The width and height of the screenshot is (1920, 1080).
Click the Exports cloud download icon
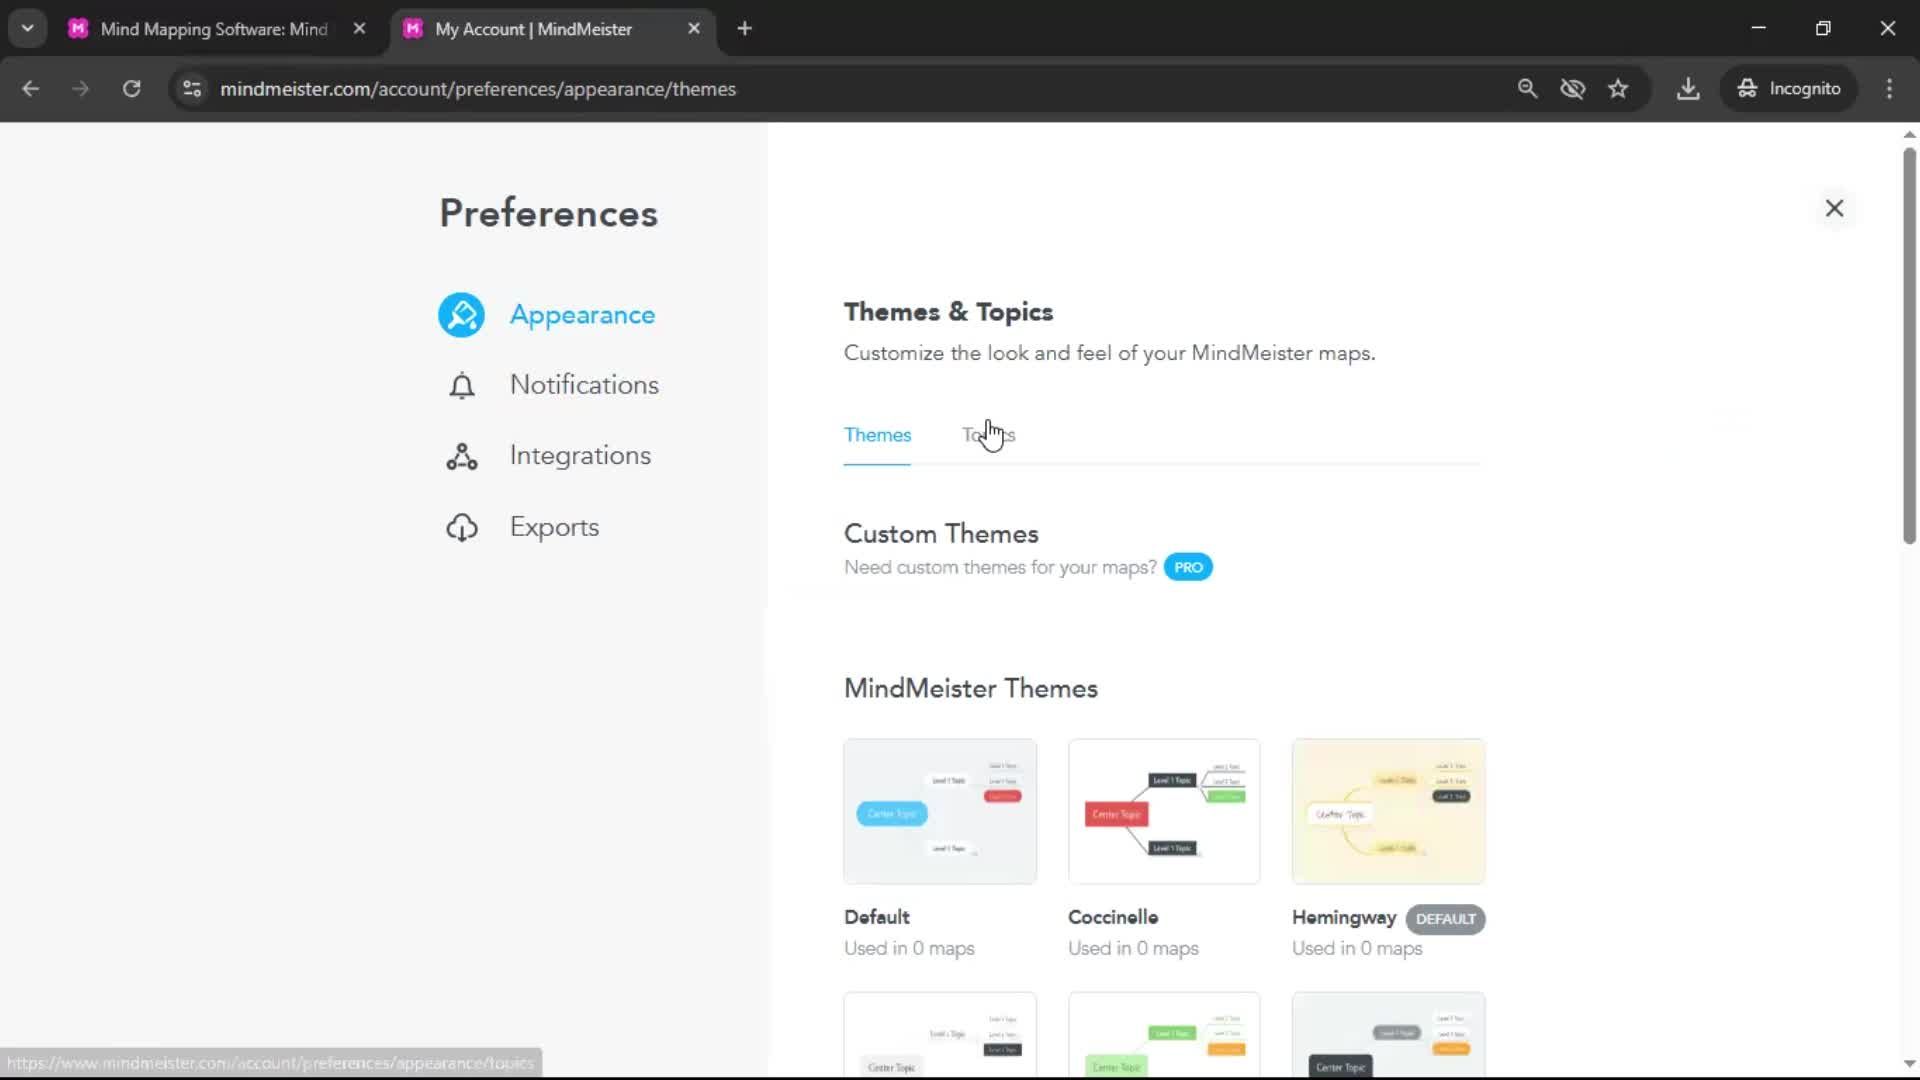pyautogui.click(x=461, y=528)
